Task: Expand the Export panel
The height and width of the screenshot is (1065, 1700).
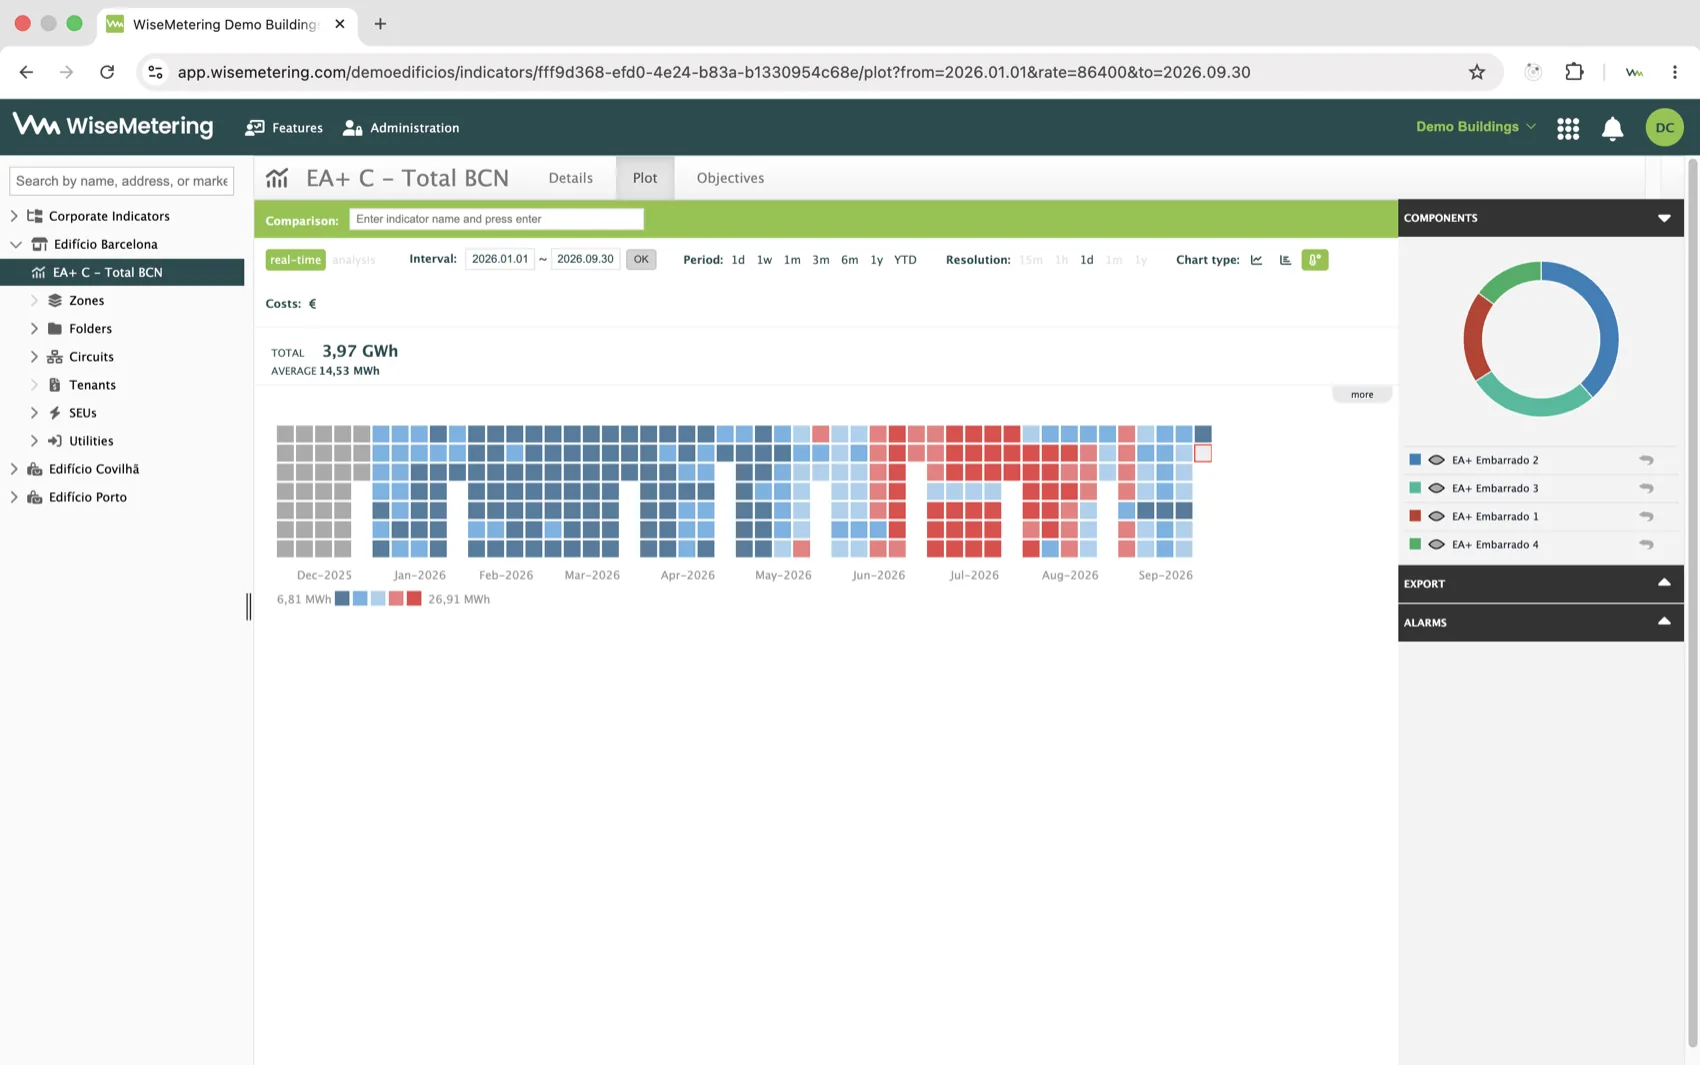Action: pos(1664,583)
